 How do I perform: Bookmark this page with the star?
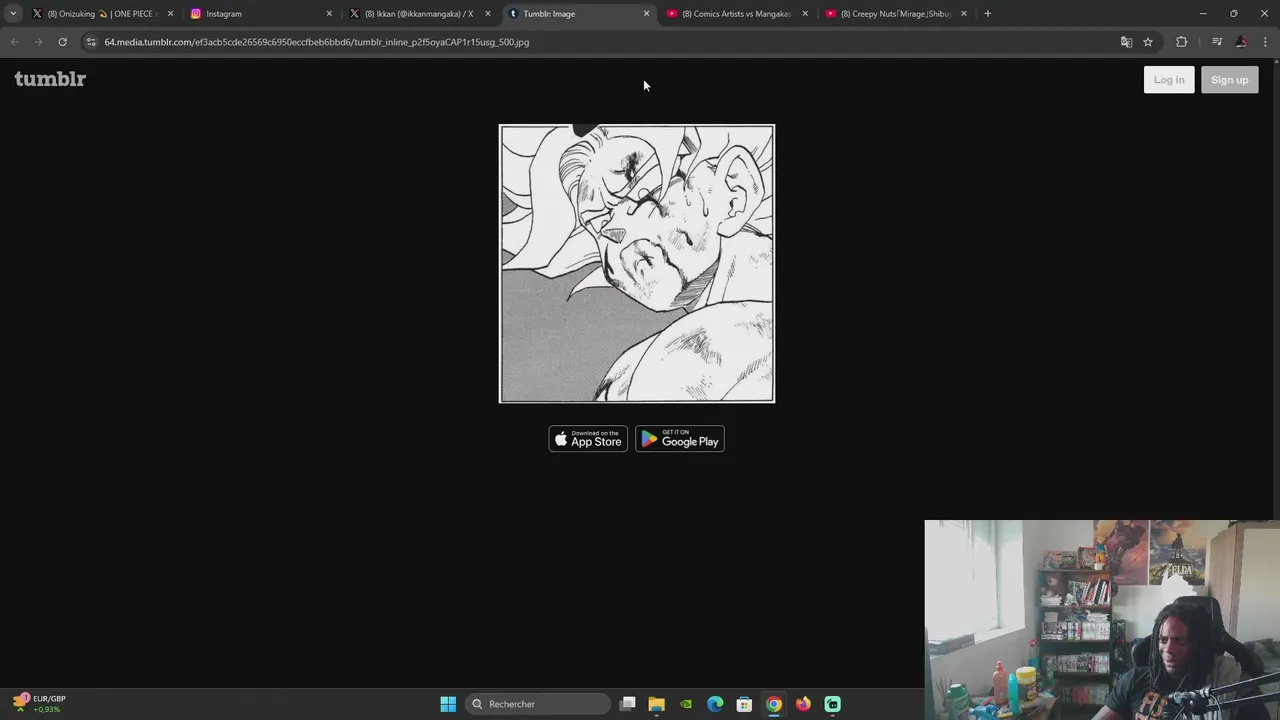tap(1148, 42)
